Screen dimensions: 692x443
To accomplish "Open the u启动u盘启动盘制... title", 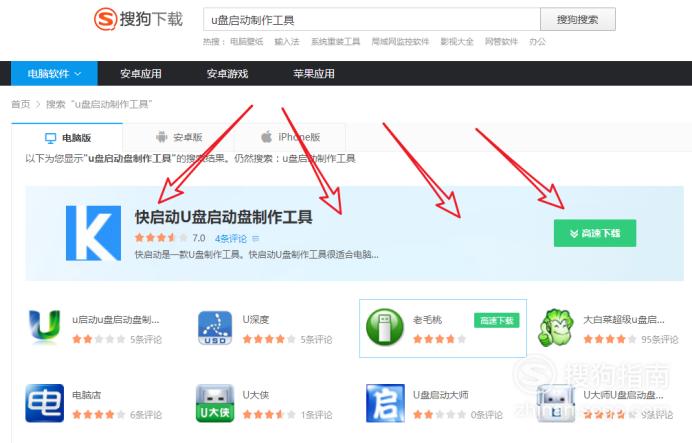I will pos(116,319).
